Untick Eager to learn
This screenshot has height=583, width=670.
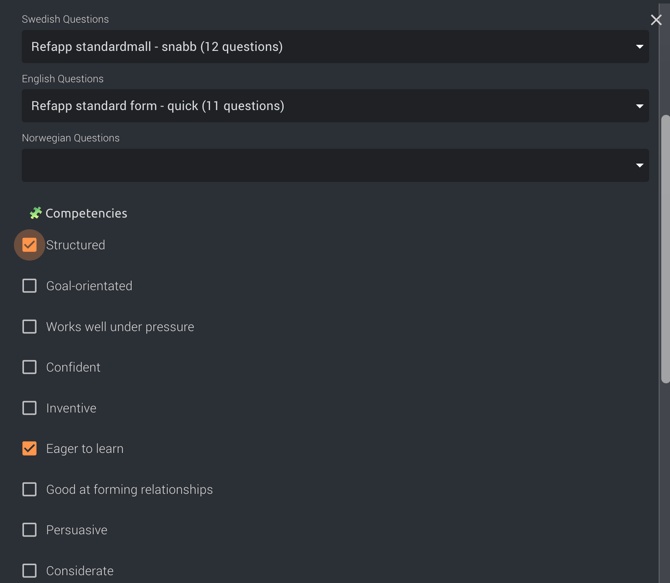click(x=29, y=448)
